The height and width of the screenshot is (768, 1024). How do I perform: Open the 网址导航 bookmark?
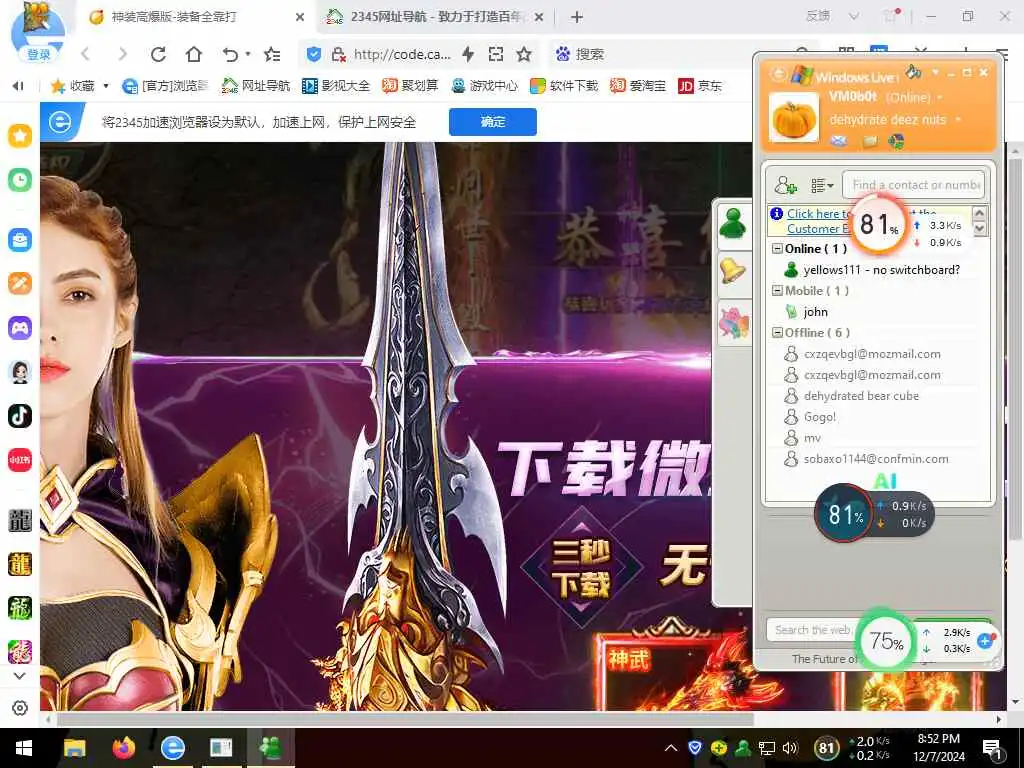pyautogui.click(x=255, y=86)
